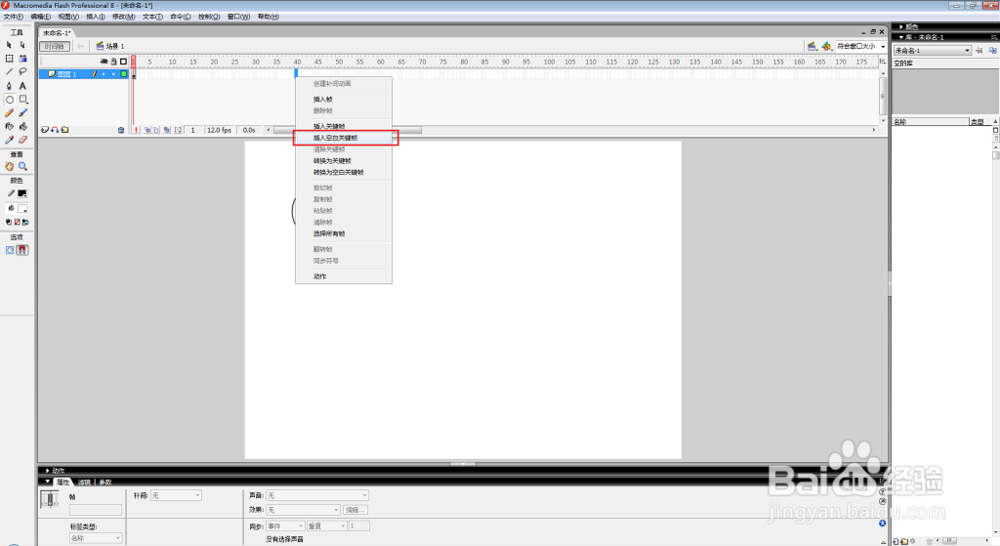Open the 同步 sync event dropdown
1000x546 pixels.
(x=285, y=526)
